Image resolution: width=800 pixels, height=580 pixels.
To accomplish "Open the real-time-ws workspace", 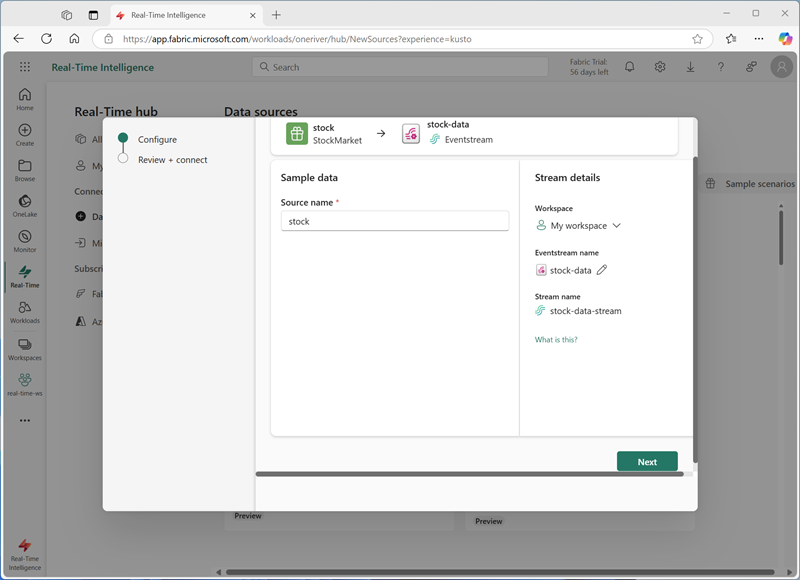I will [24, 385].
